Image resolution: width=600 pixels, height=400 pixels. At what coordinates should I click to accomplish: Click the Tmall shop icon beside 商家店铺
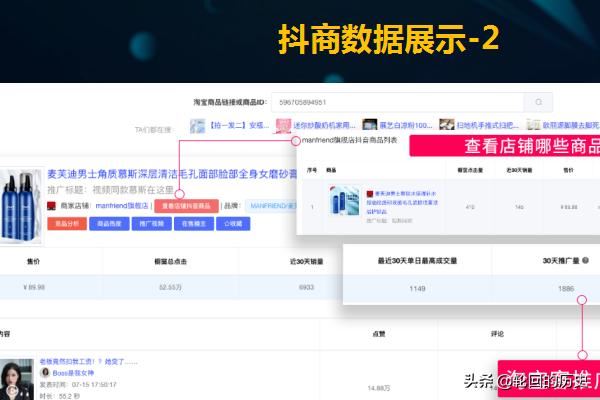tap(52, 205)
